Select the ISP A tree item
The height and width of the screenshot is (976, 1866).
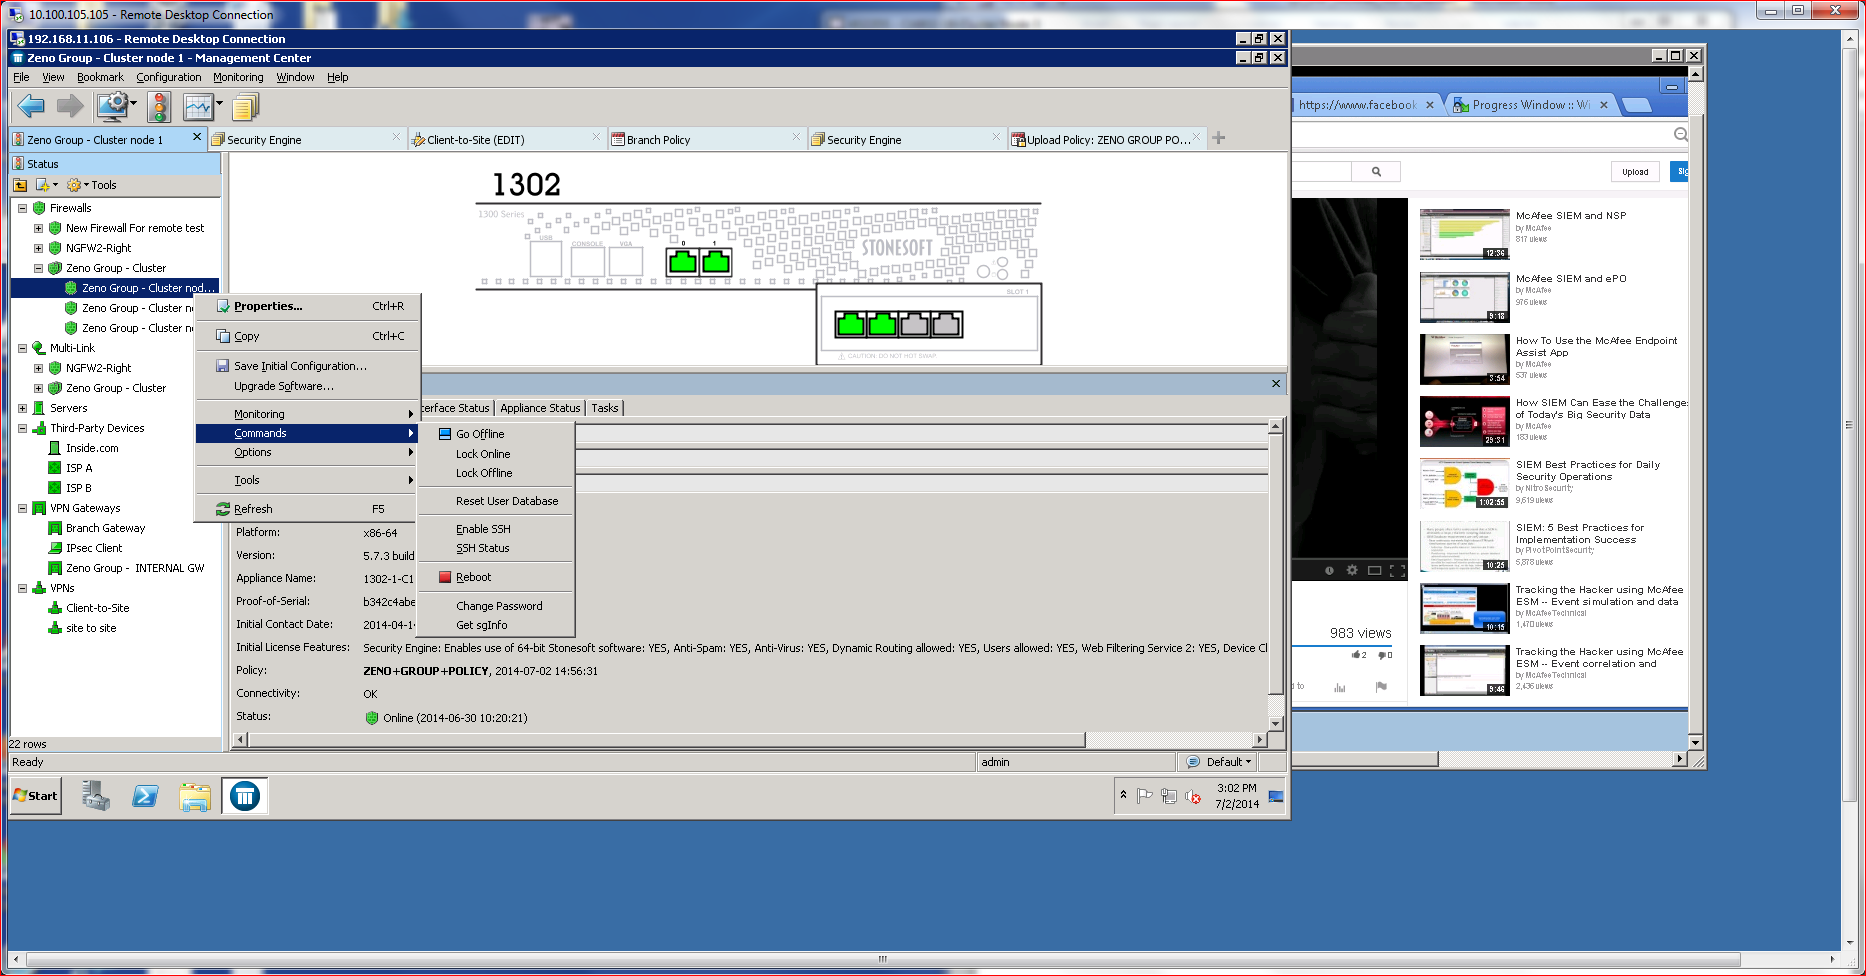point(79,468)
